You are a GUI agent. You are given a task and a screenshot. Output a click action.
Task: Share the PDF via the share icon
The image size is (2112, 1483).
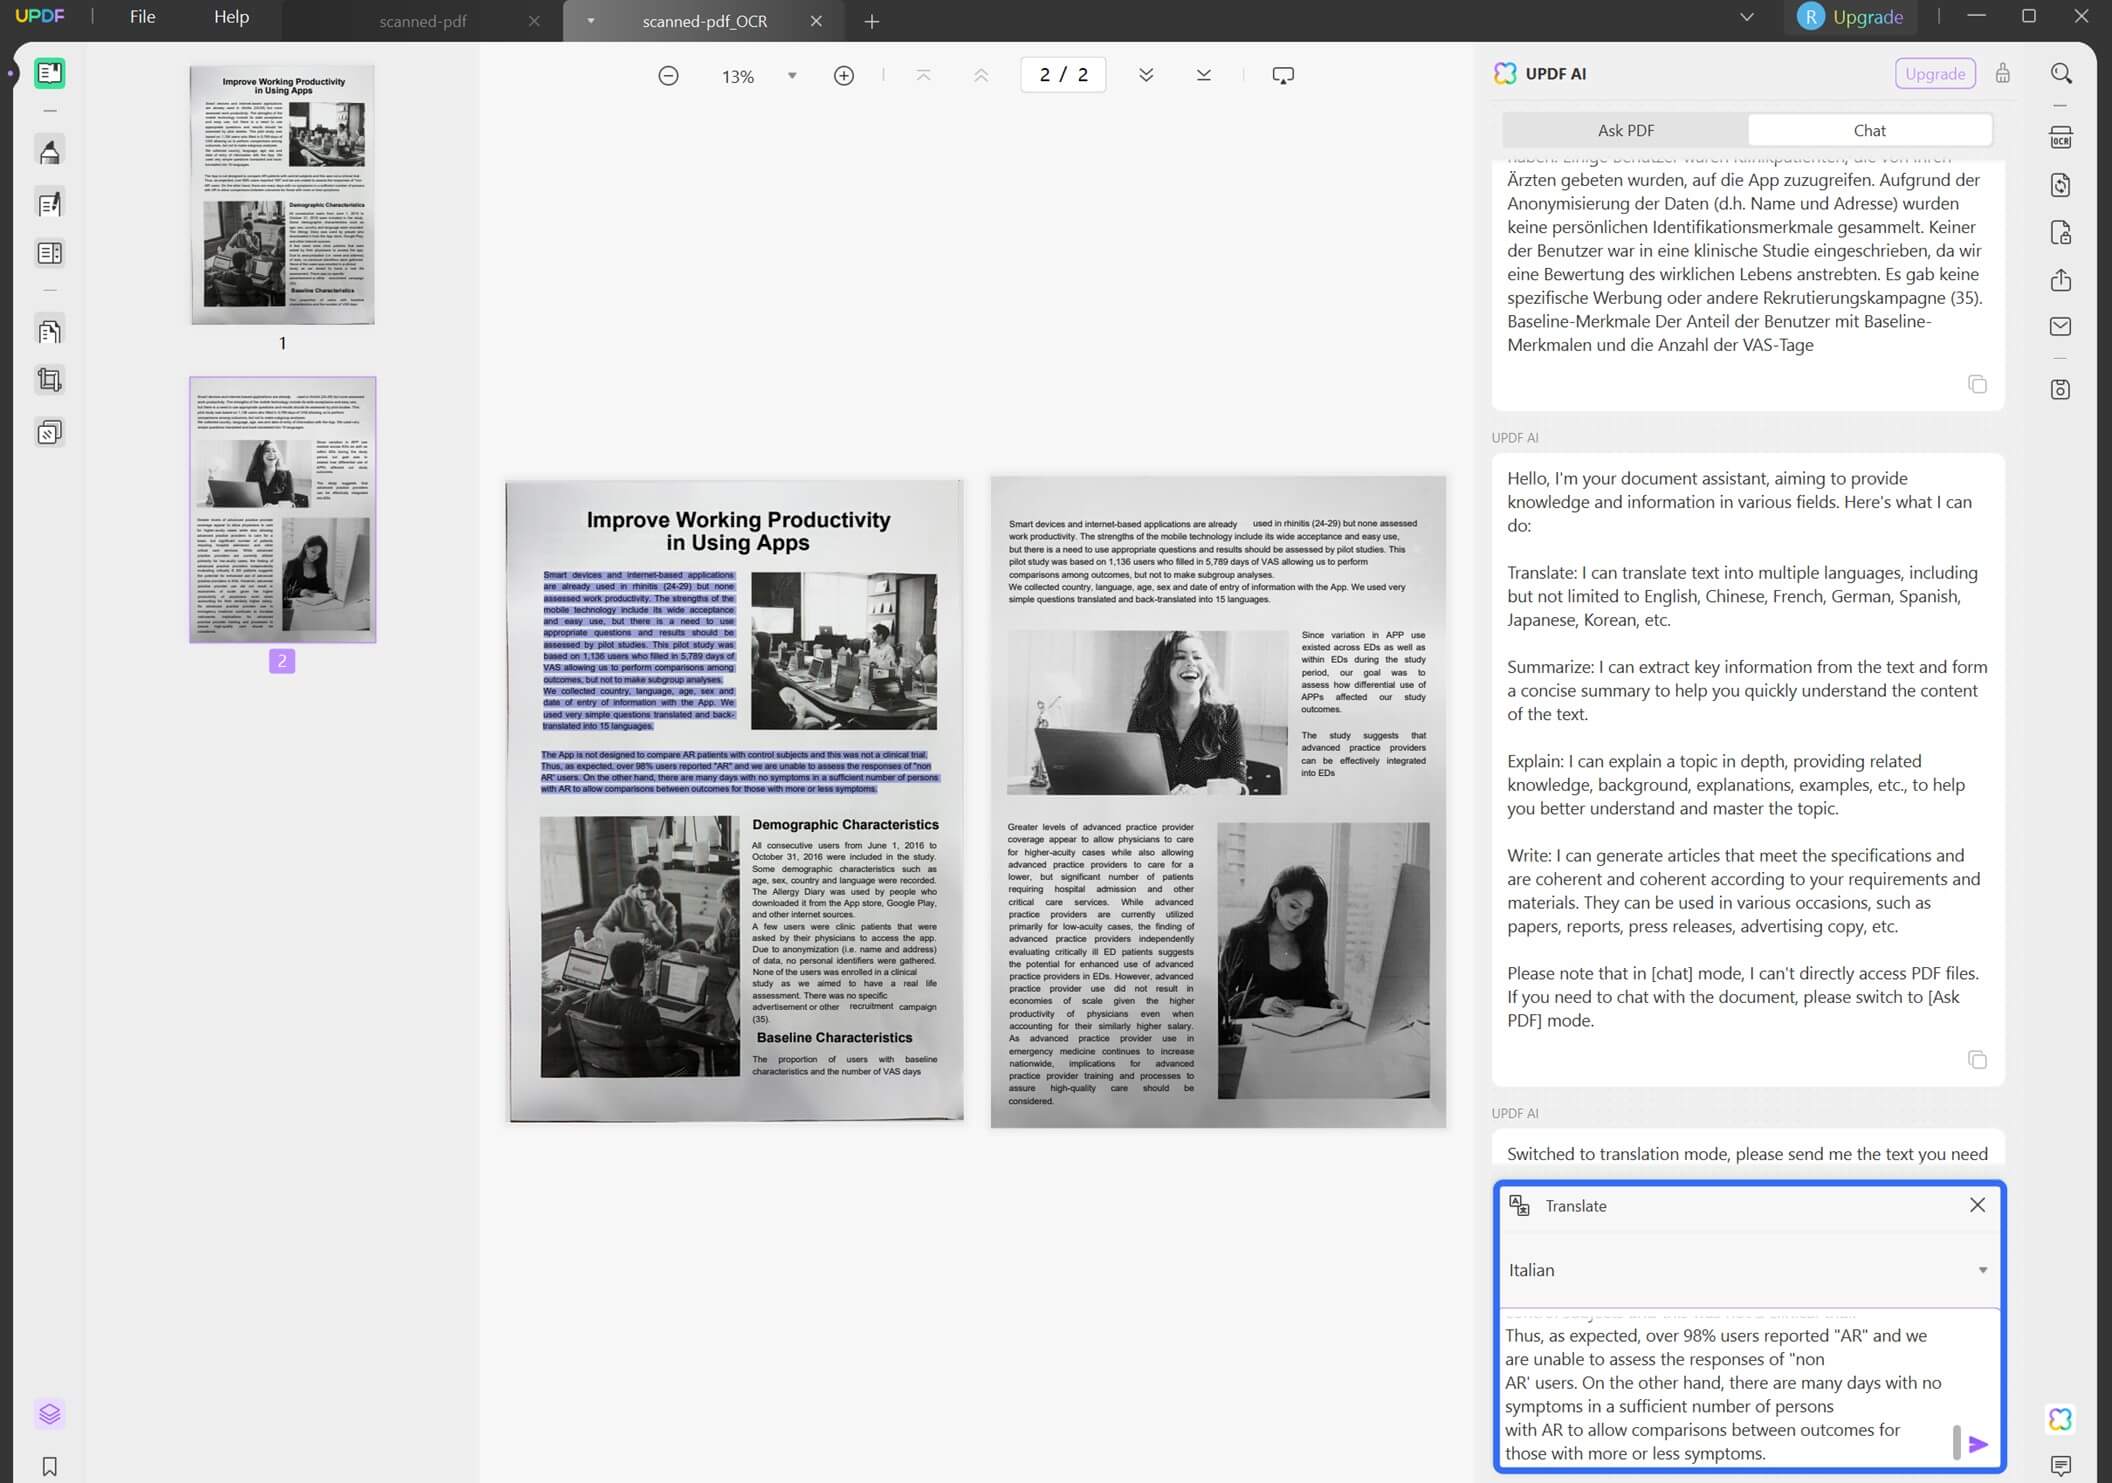pyautogui.click(x=2060, y=280)
